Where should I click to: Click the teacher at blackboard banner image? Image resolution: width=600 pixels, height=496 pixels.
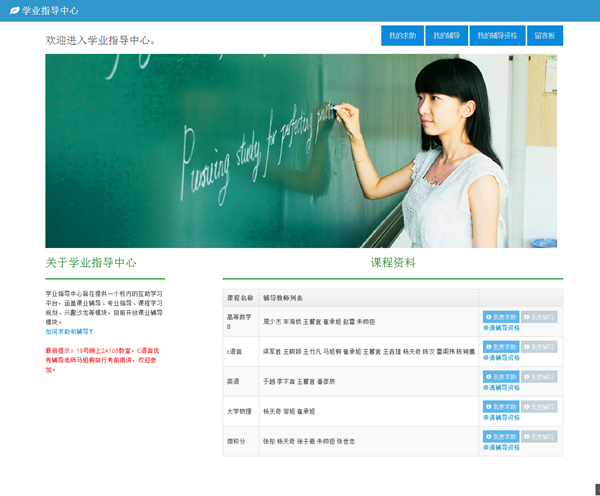[x=301, y=150]
